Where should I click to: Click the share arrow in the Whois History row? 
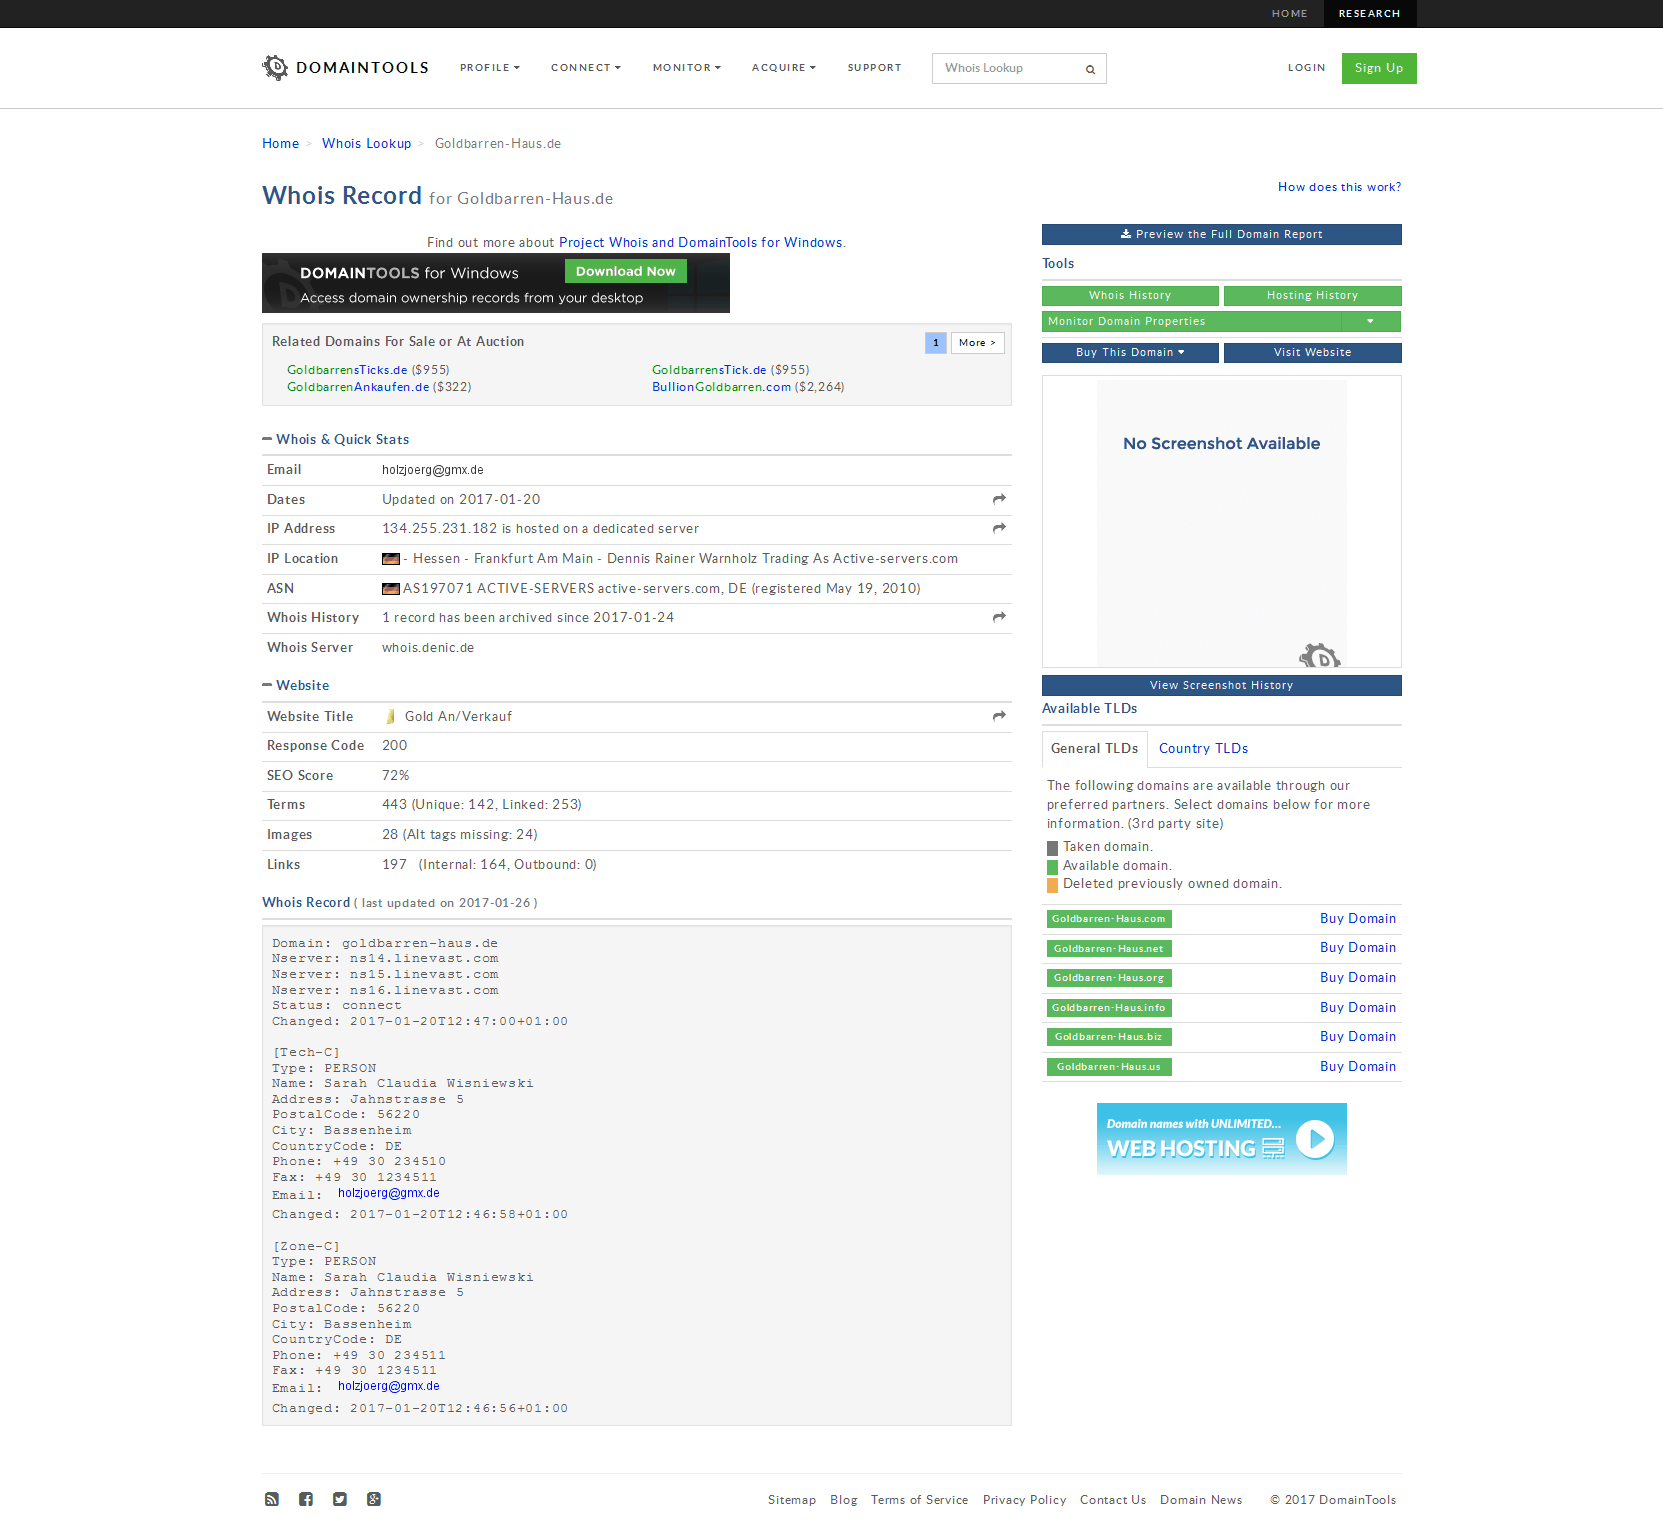[999, 617]
